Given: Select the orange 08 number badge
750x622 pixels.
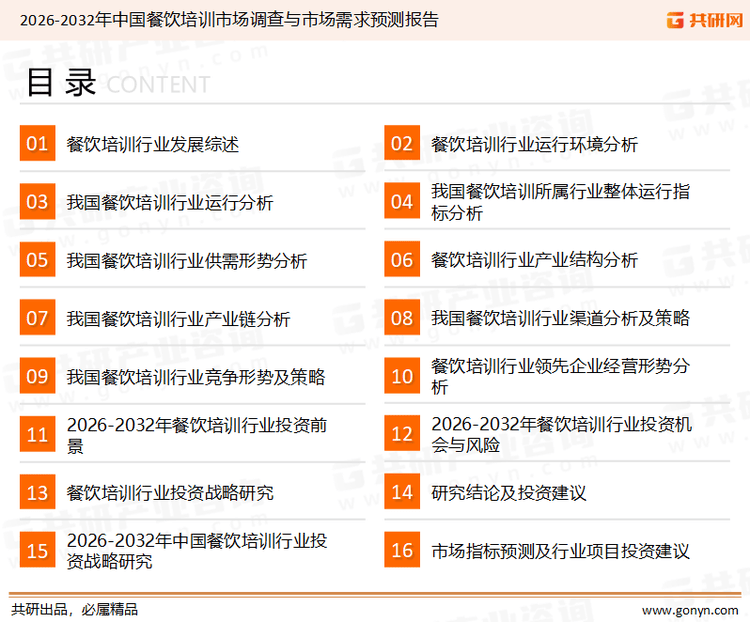Looking at the screenshot, I should click(x=402, y=319).
